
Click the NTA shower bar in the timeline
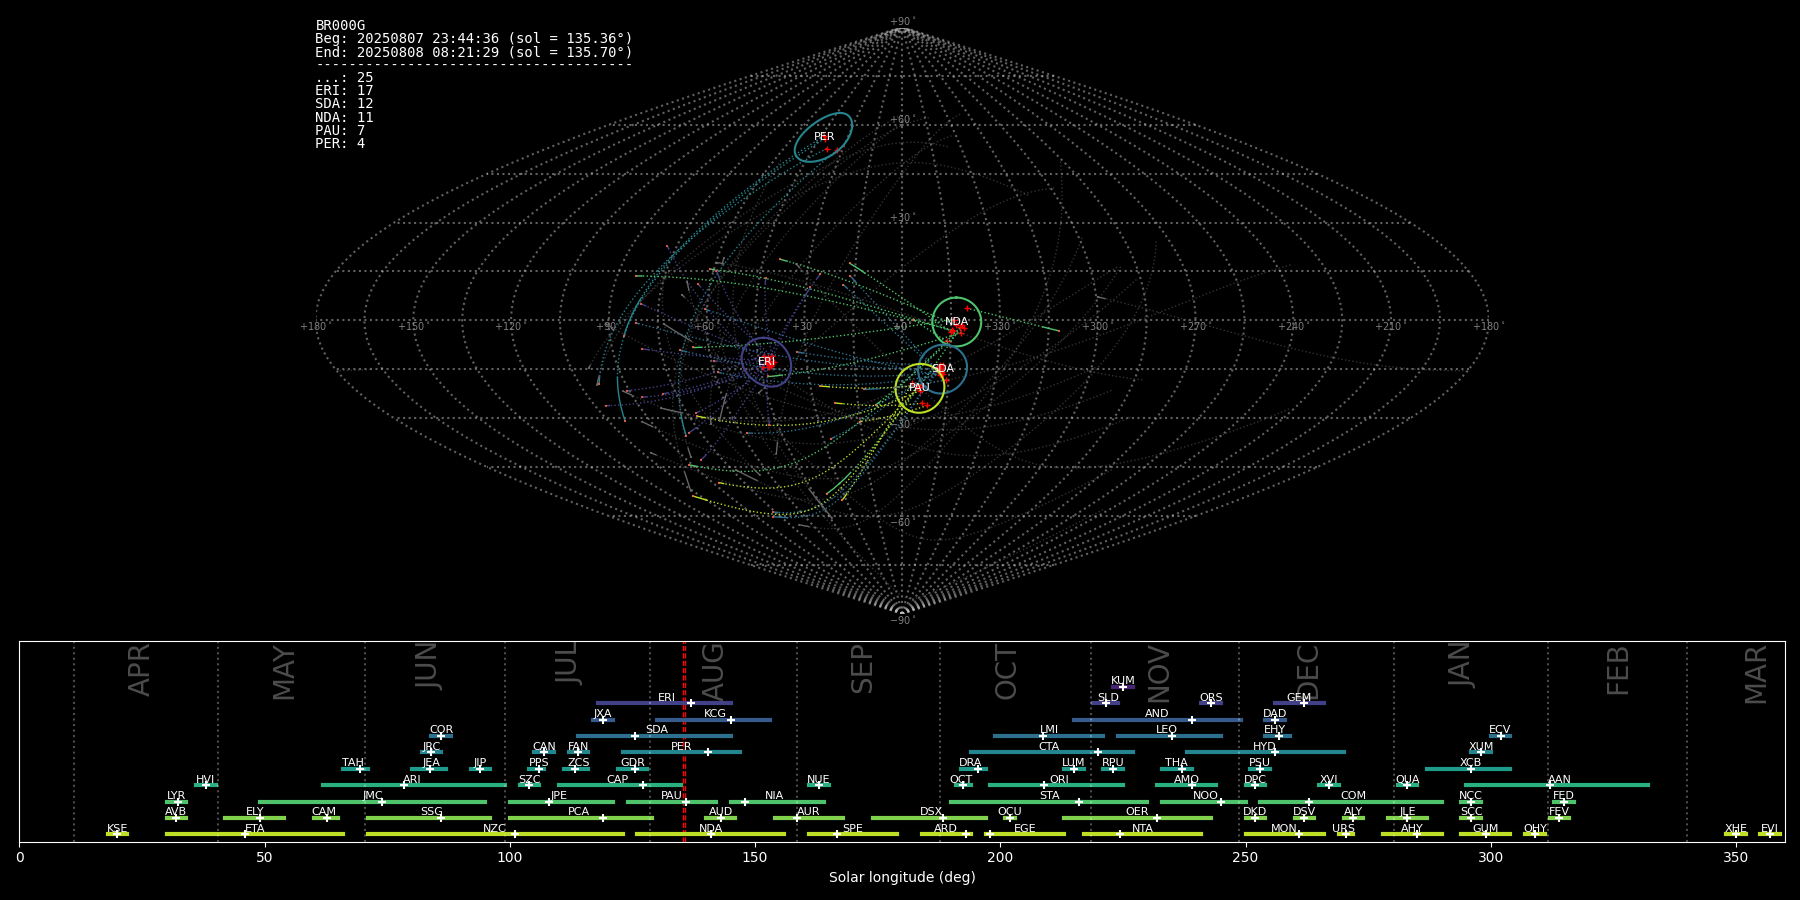click(1142, 834)
